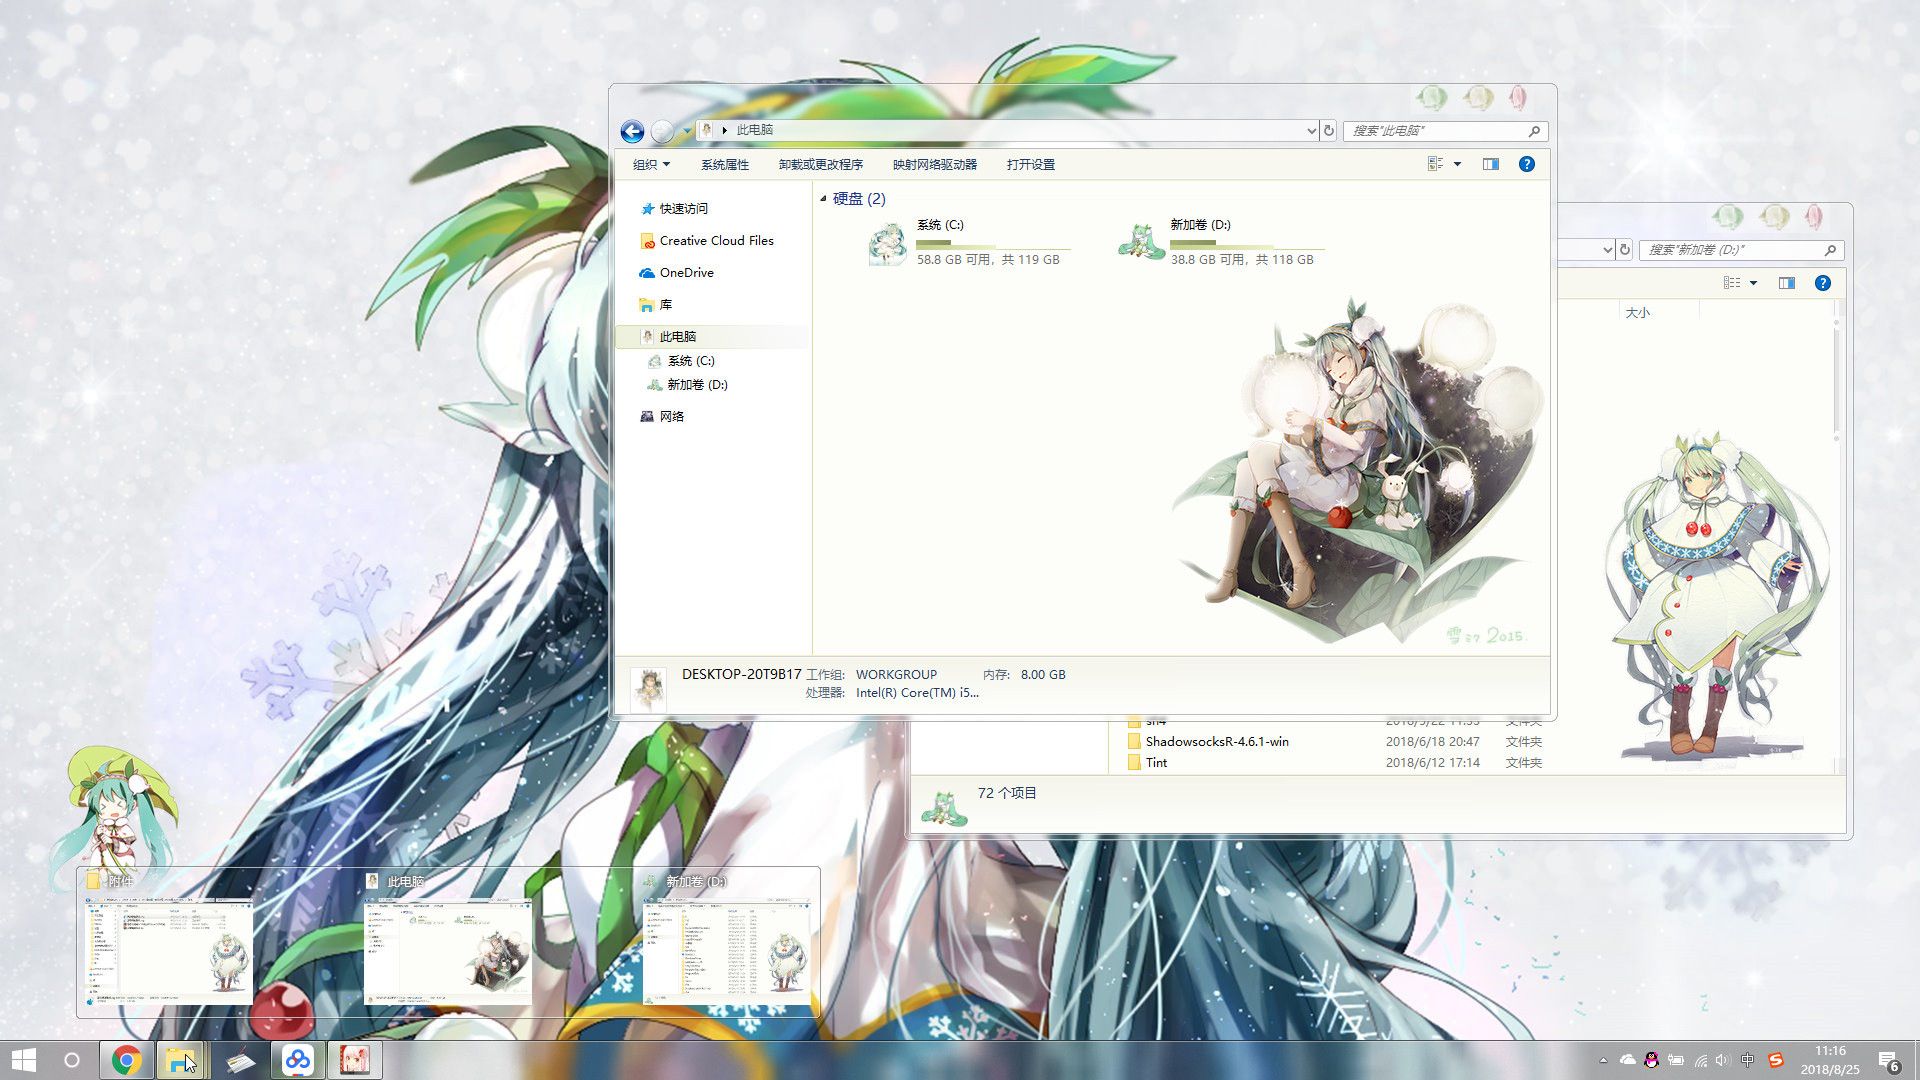The width and height of the screenshot is (1920, 1080).
Task: Select 新加卷 (D:) in navigation tree
Action: click(x=688, y=384)
